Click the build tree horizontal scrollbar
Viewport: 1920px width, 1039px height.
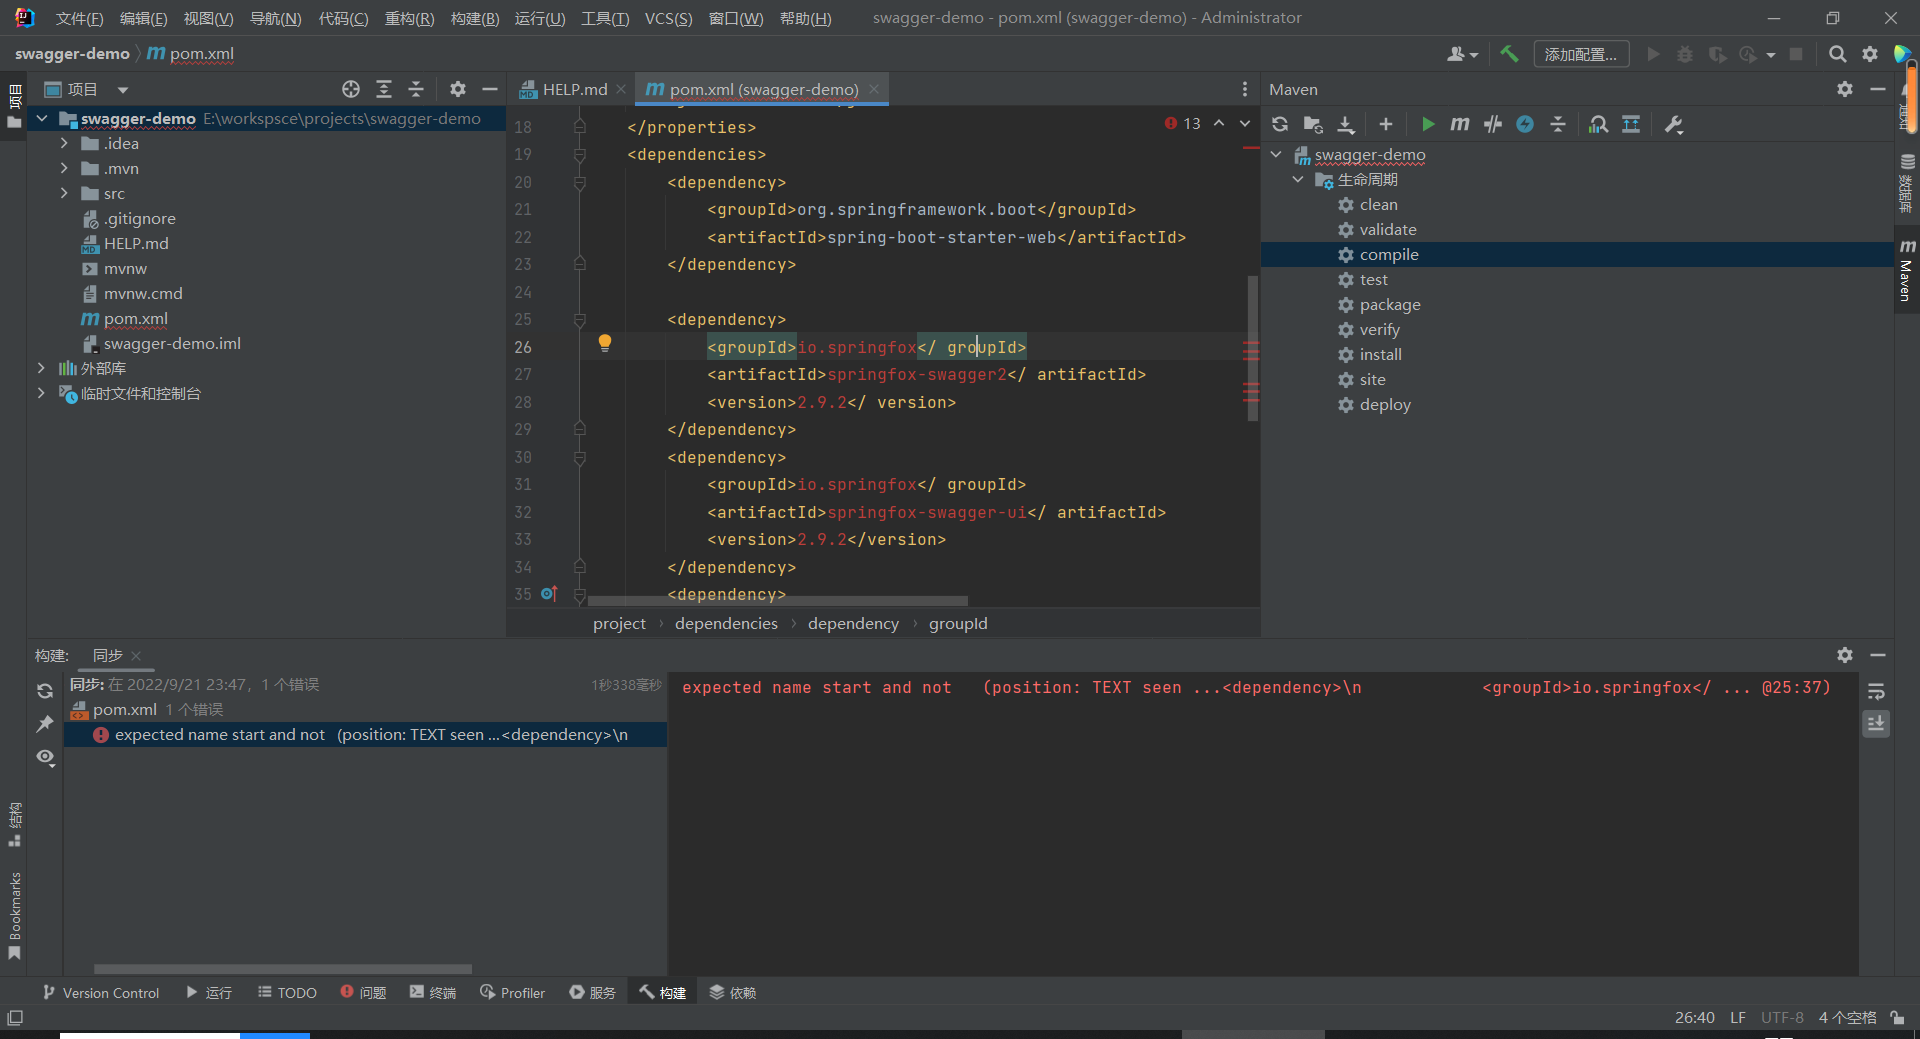pyautogui.click(x=283, y=968)
